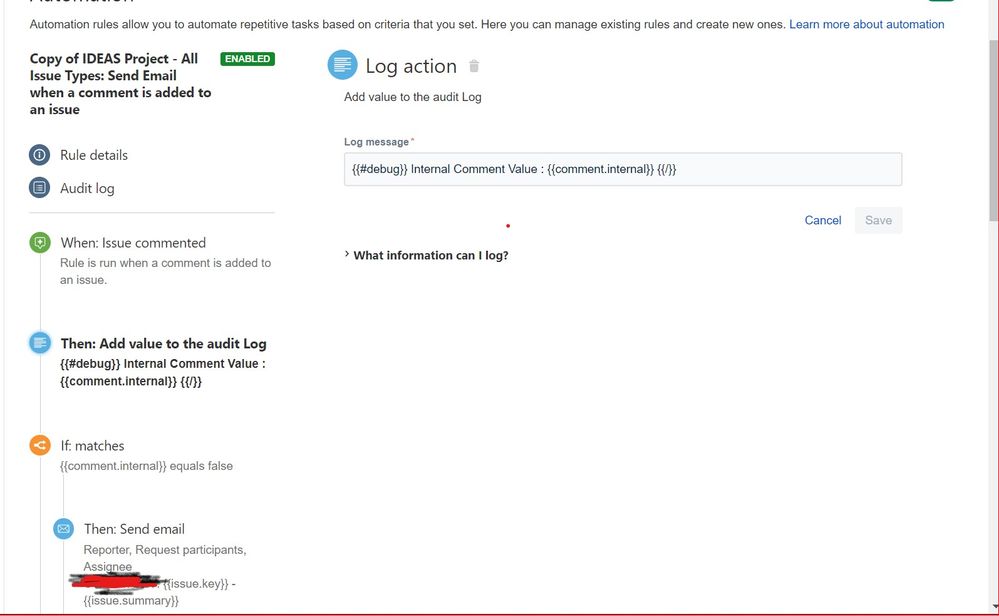Edit the Log message field
The height and width of the screenshot is (616, 999).
[622, 169]
